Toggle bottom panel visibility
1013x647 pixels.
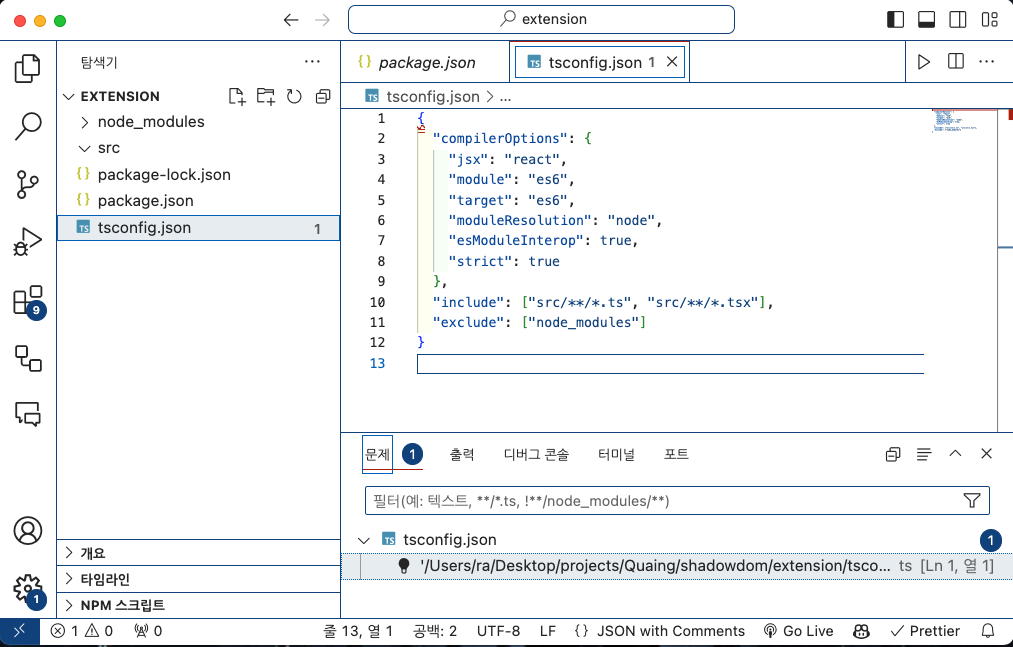click(926, 20)
